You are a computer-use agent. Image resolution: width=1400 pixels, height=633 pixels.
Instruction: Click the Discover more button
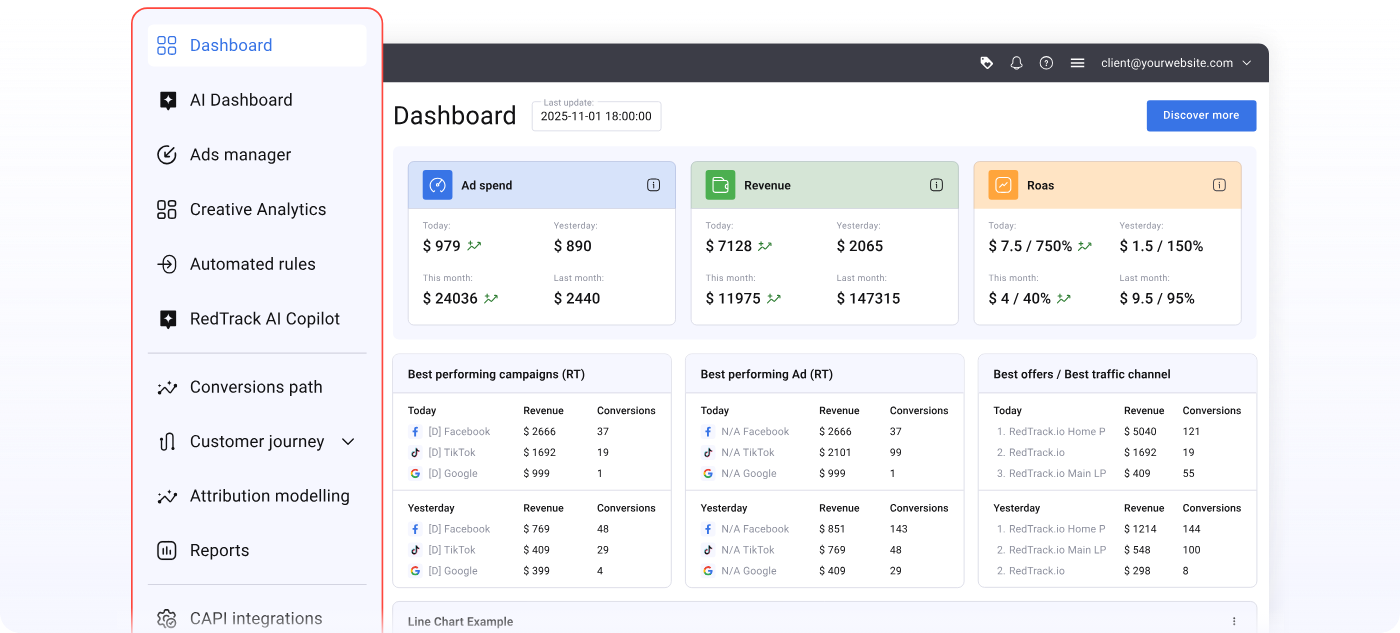(x=1201, y=116)
